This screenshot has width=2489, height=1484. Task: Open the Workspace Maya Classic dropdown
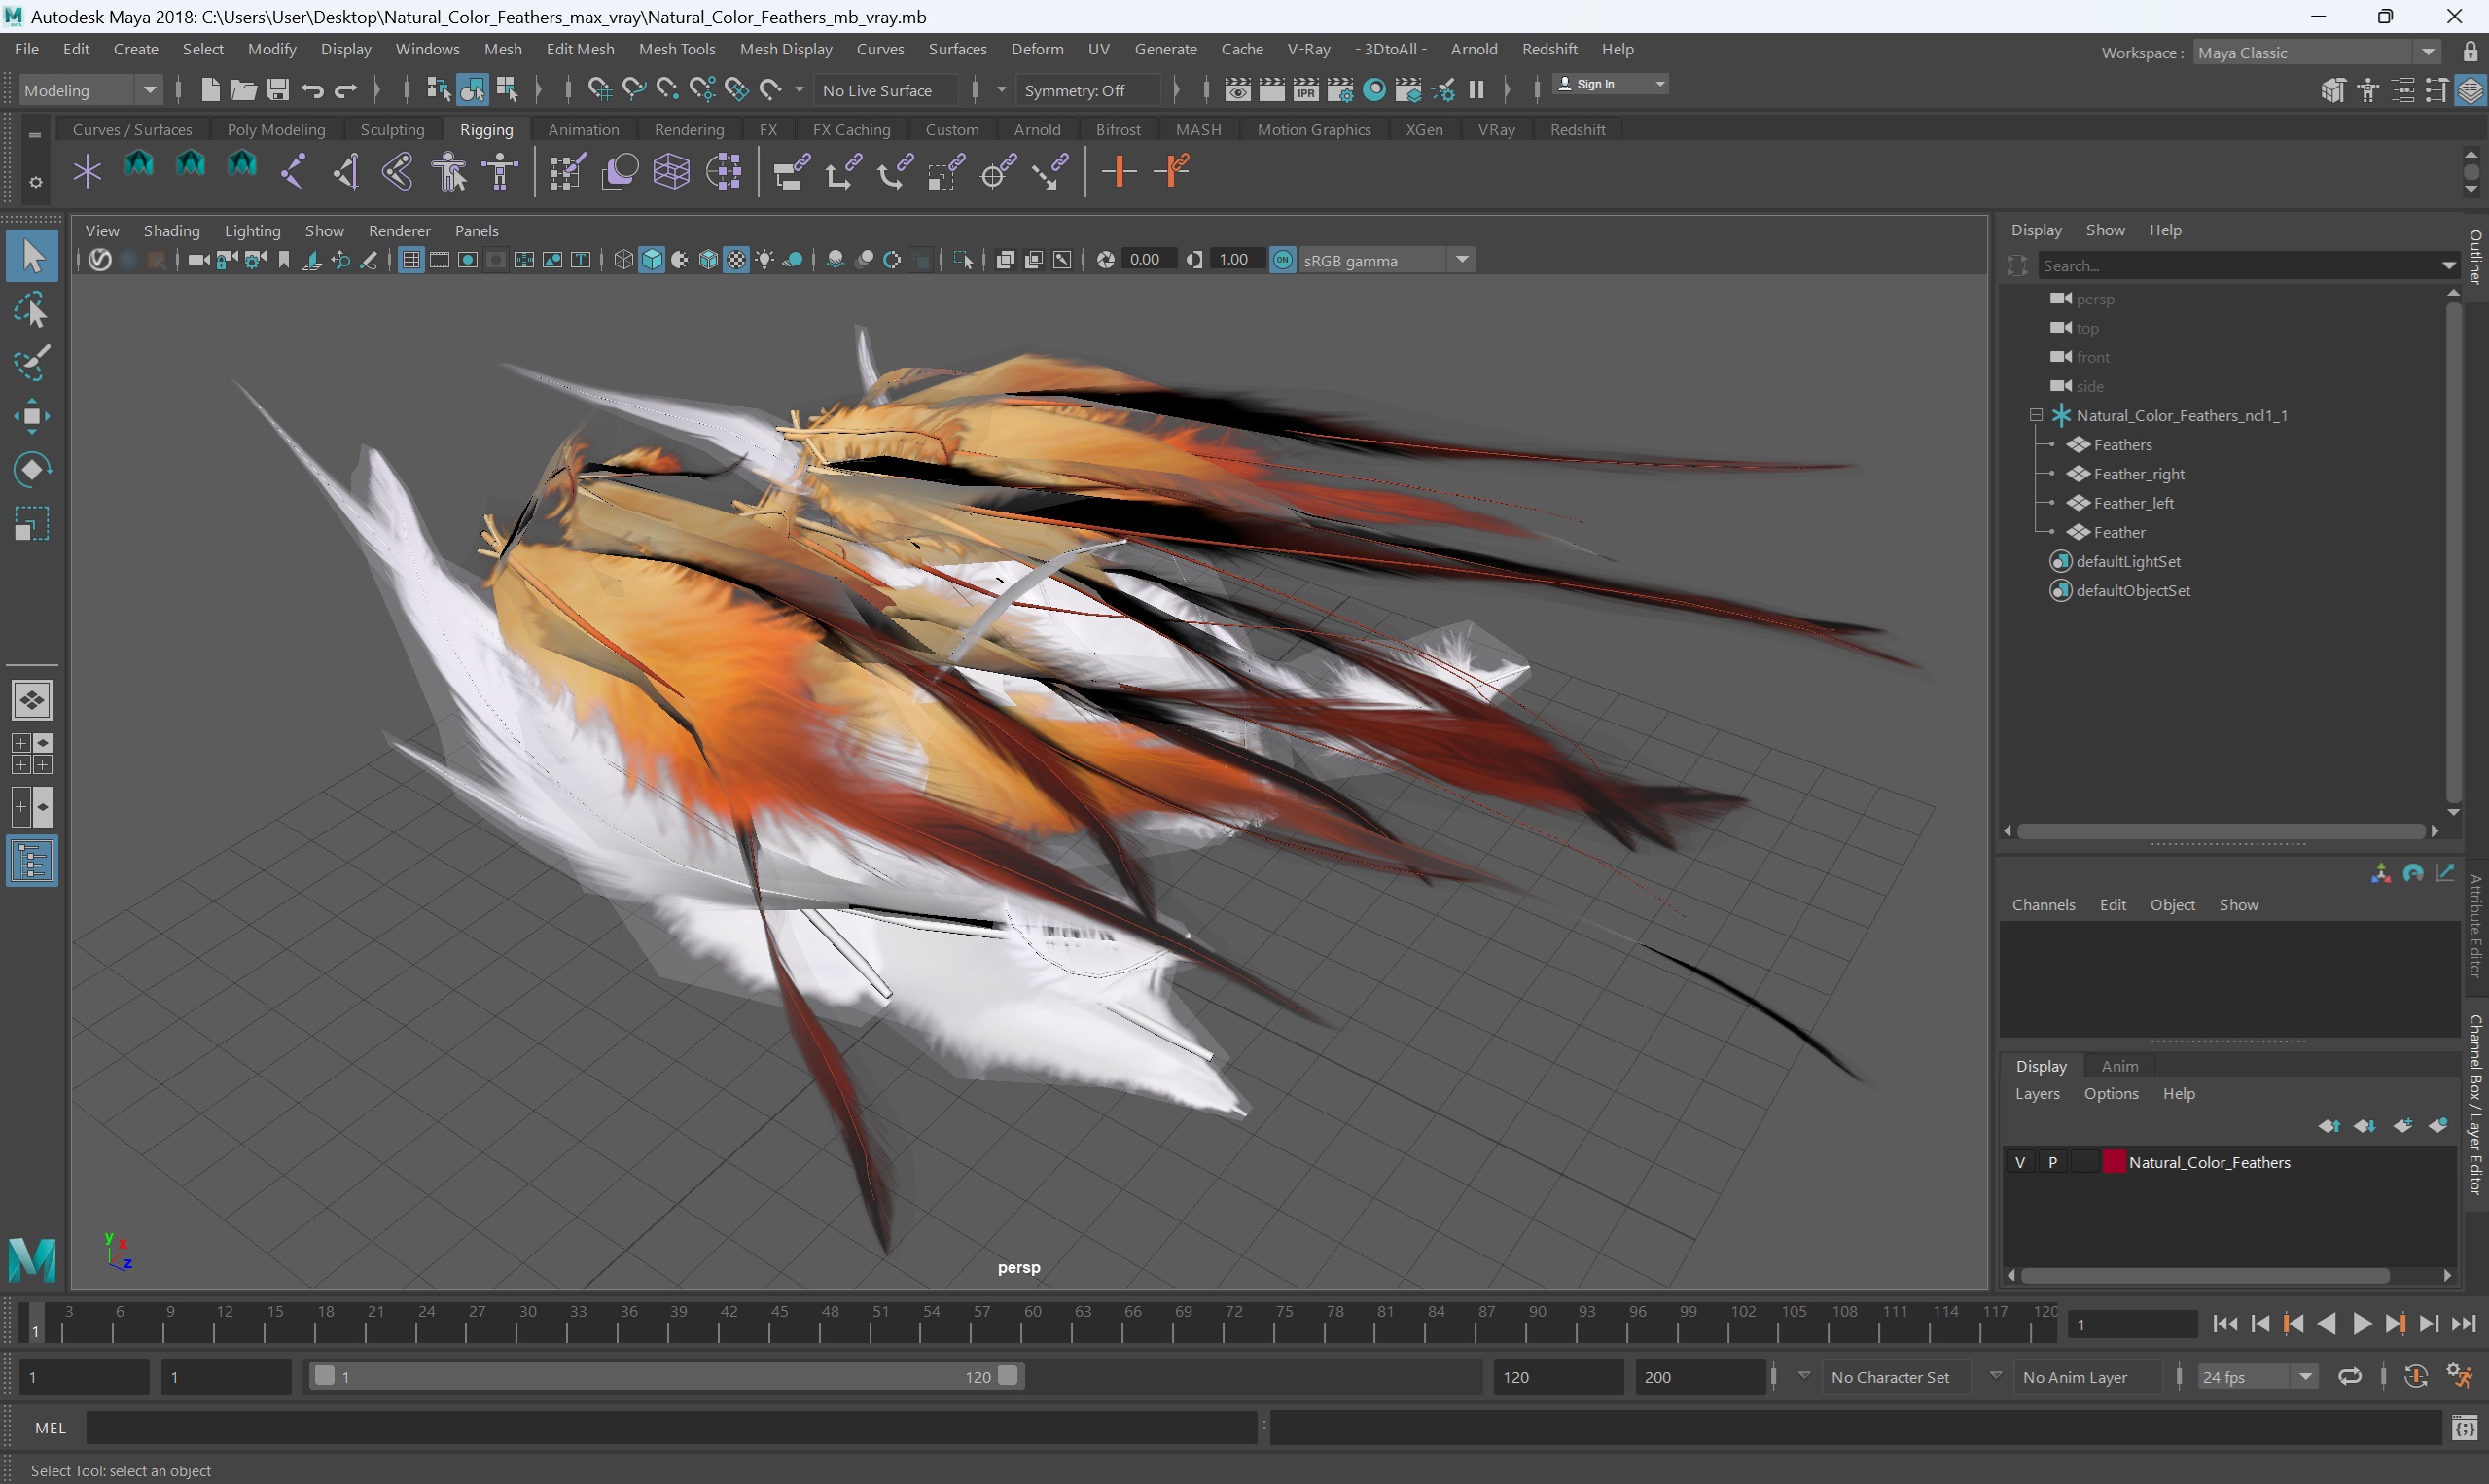tap(2317, 53)
